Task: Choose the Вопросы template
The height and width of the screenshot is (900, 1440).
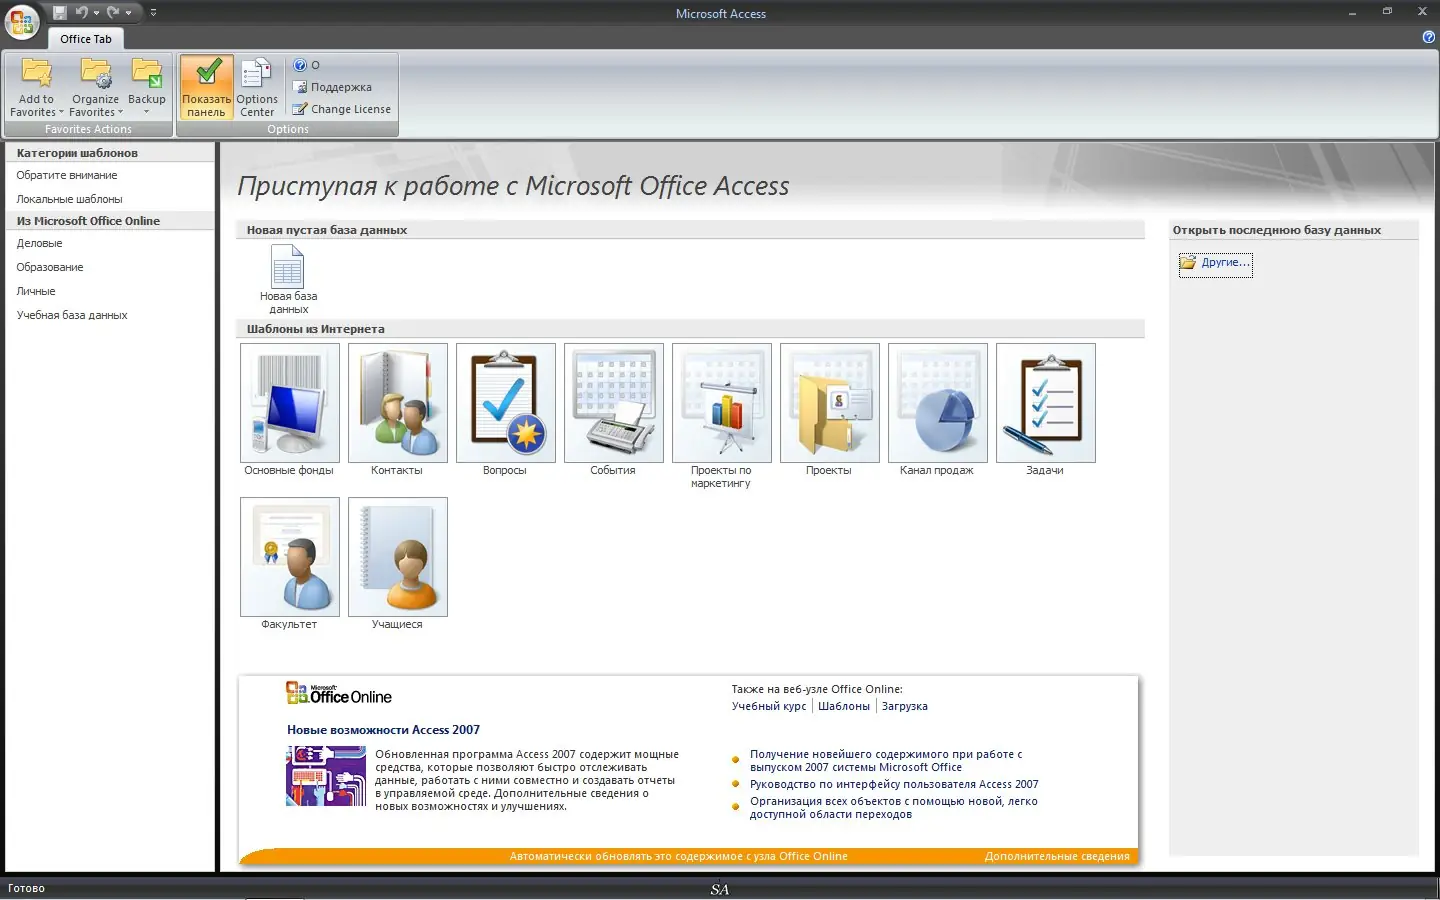Action: 505,410
